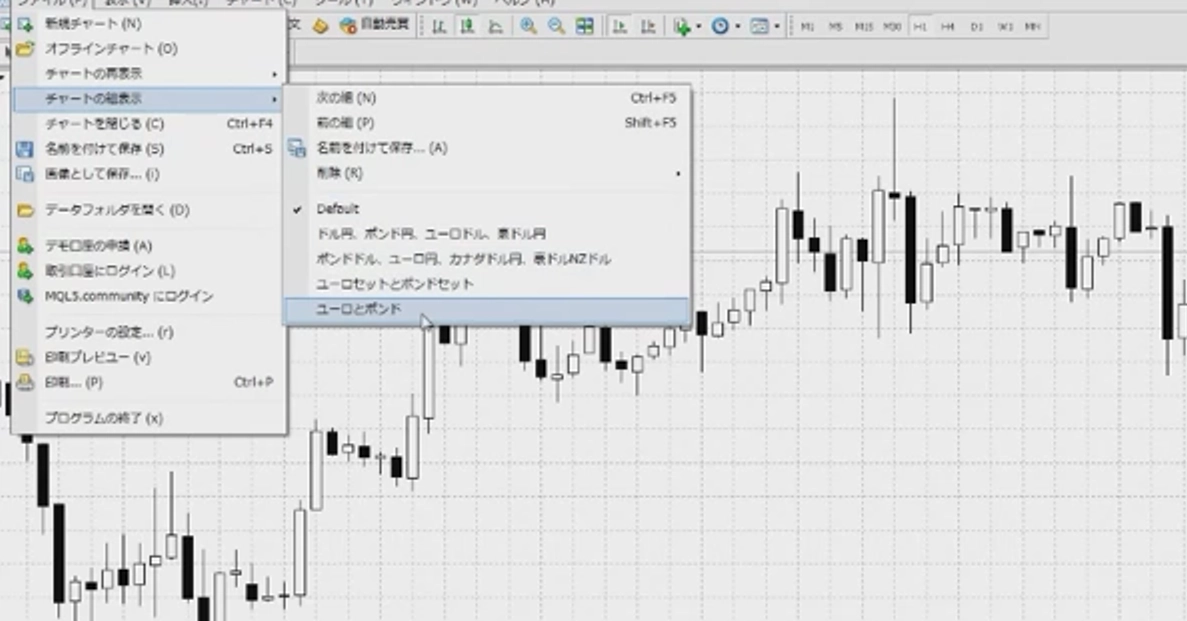Viewport: 1187px width, 621px height.
Task: Select the ユーロセットとポンドセット profile
Action: pyautogui.click(x=487, y=284)
